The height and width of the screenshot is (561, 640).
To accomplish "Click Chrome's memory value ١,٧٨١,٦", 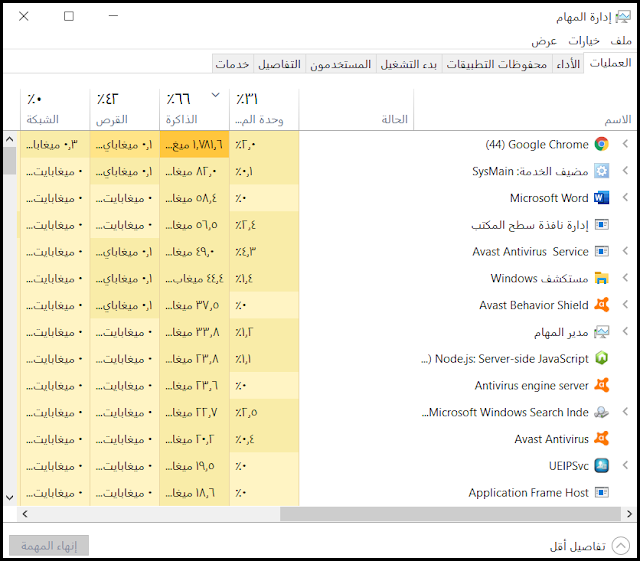I will tap(194, 145).
